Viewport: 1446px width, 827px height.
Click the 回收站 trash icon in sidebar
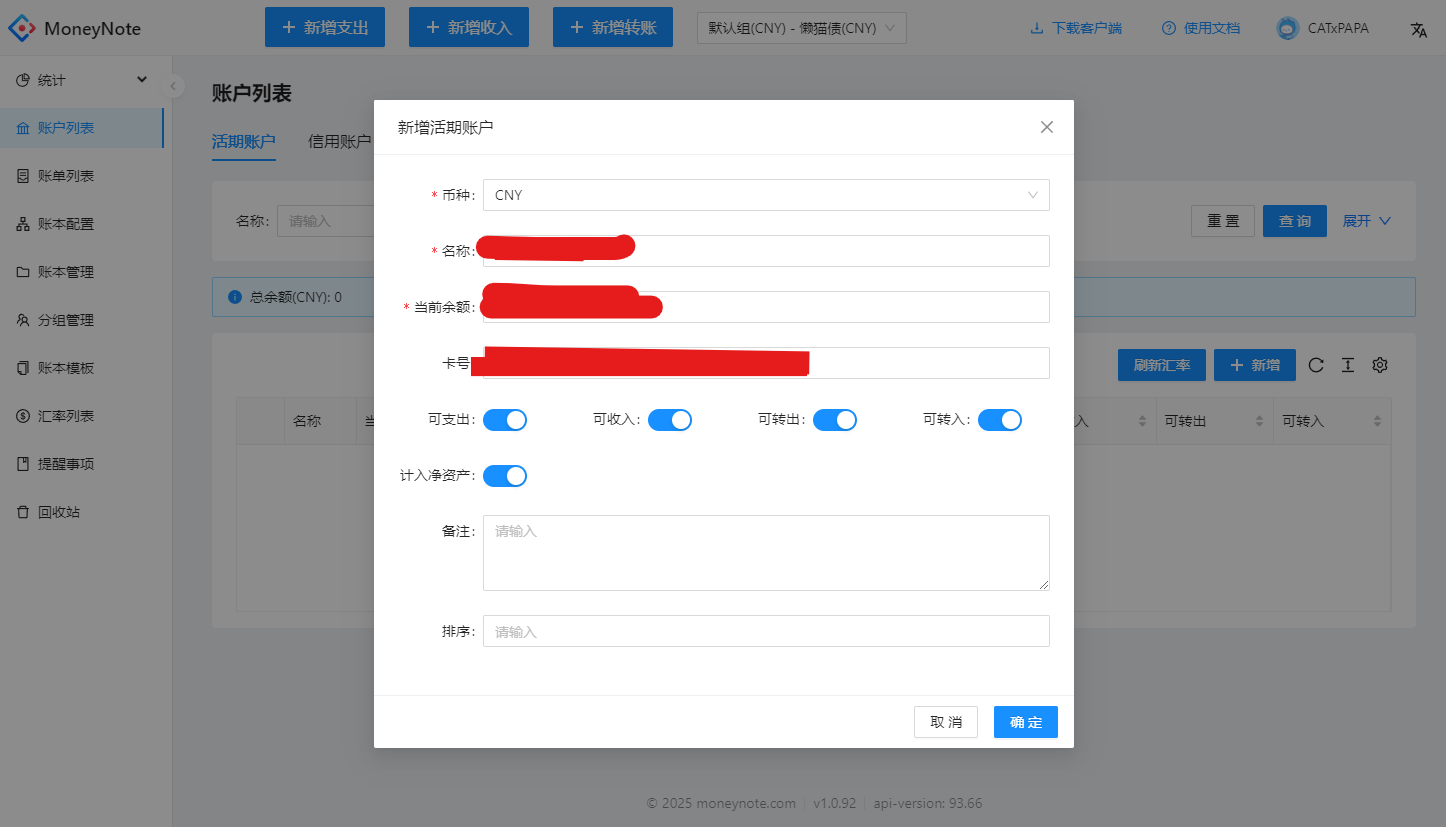(23, 512)
